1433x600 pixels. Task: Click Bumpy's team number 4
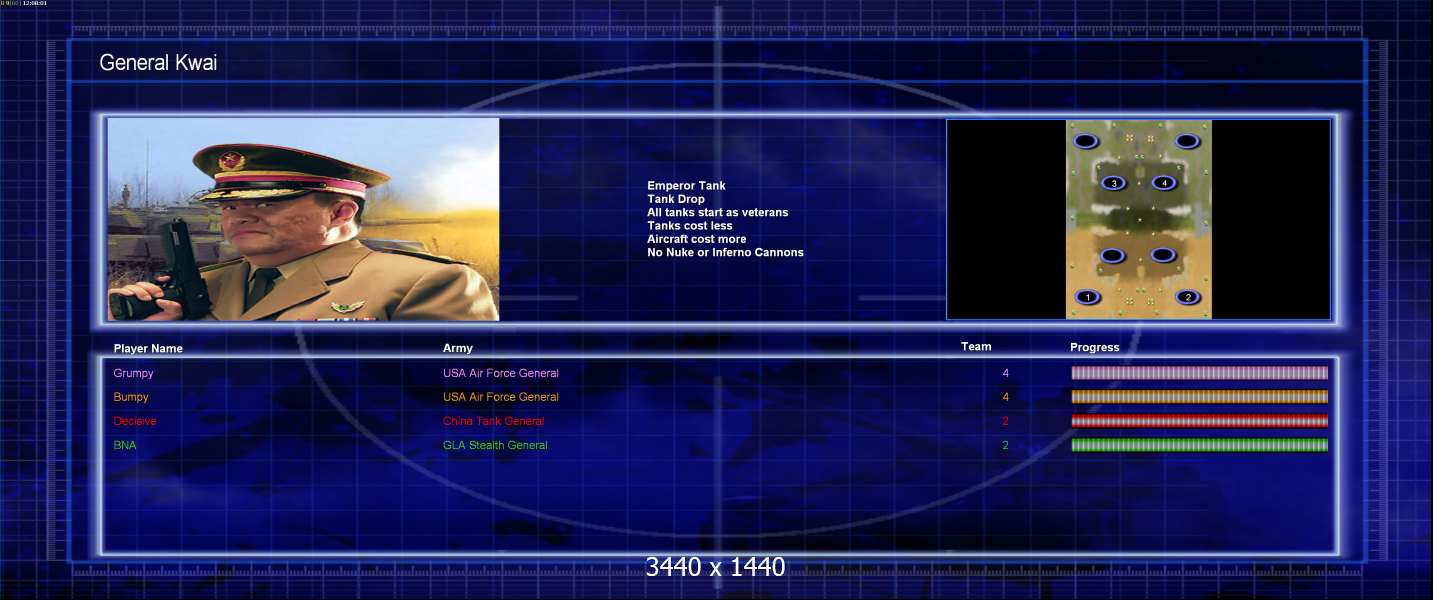point(1006,397)
